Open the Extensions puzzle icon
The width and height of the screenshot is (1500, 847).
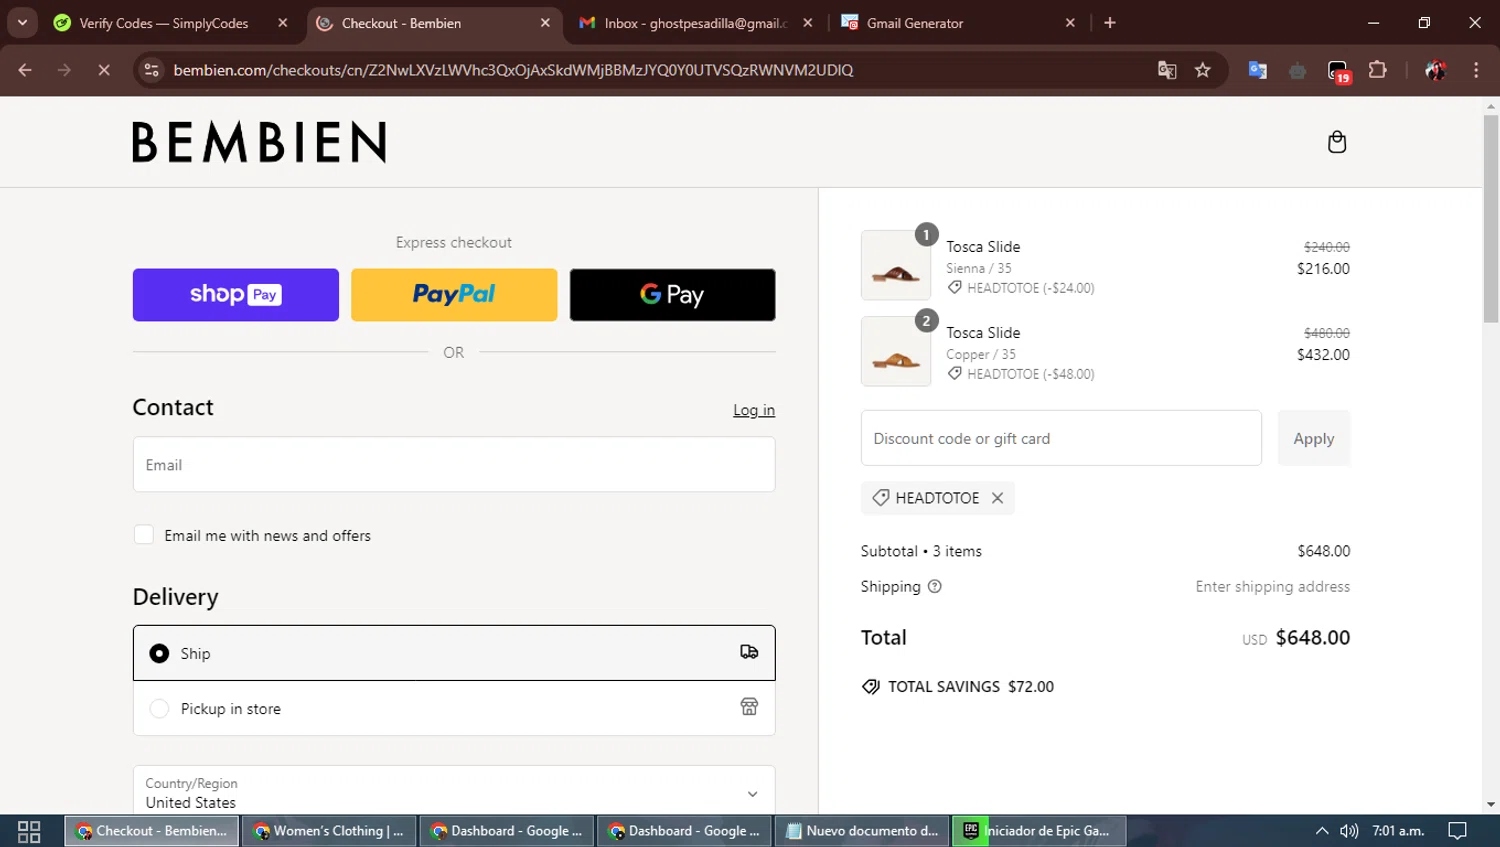(x=1378, y=70)
